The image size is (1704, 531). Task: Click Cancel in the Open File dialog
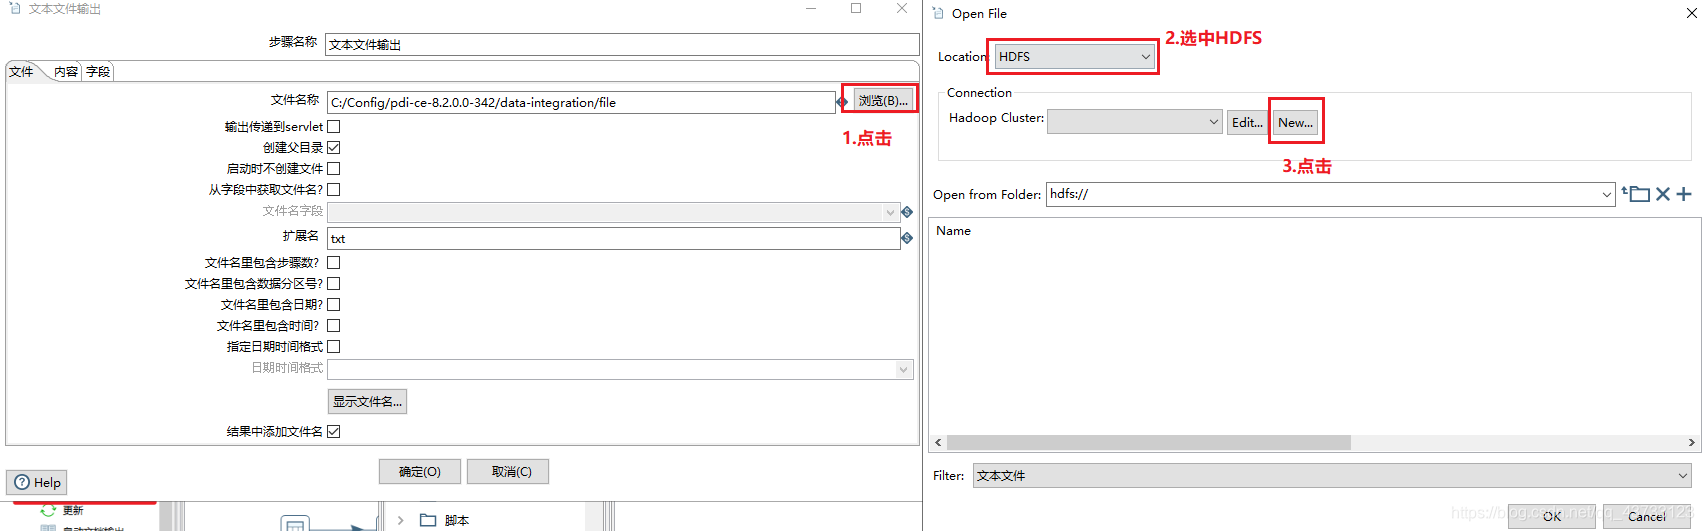(x=1647, y=517)
